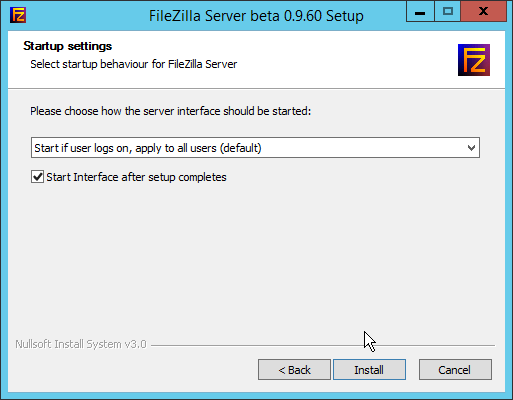This screenshot has width=513, height=400.
Task: Click the 'Nullsoft Install System v3.0' text
Action: 81,344
